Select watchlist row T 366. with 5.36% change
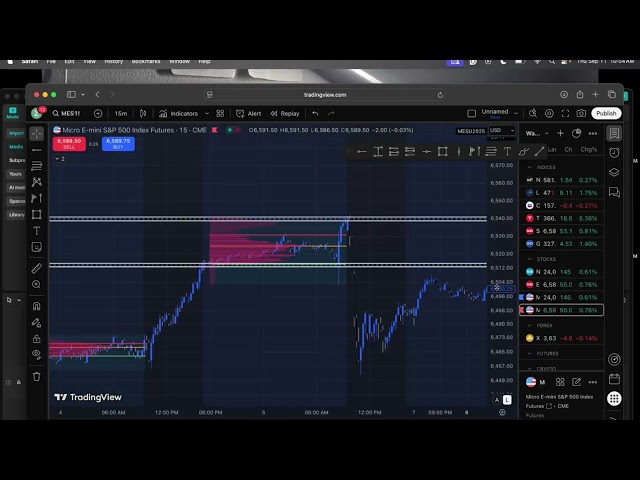 (x=562, y=218)
